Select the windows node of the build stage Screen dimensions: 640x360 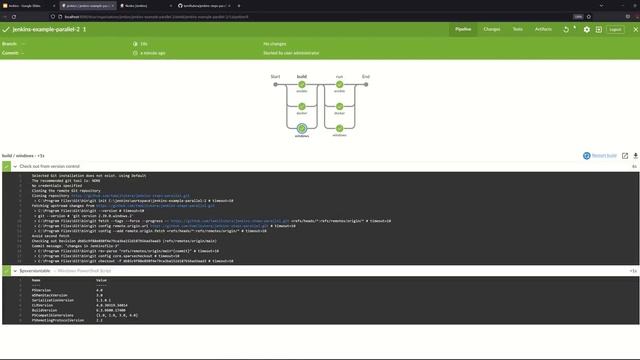(302, 128)
